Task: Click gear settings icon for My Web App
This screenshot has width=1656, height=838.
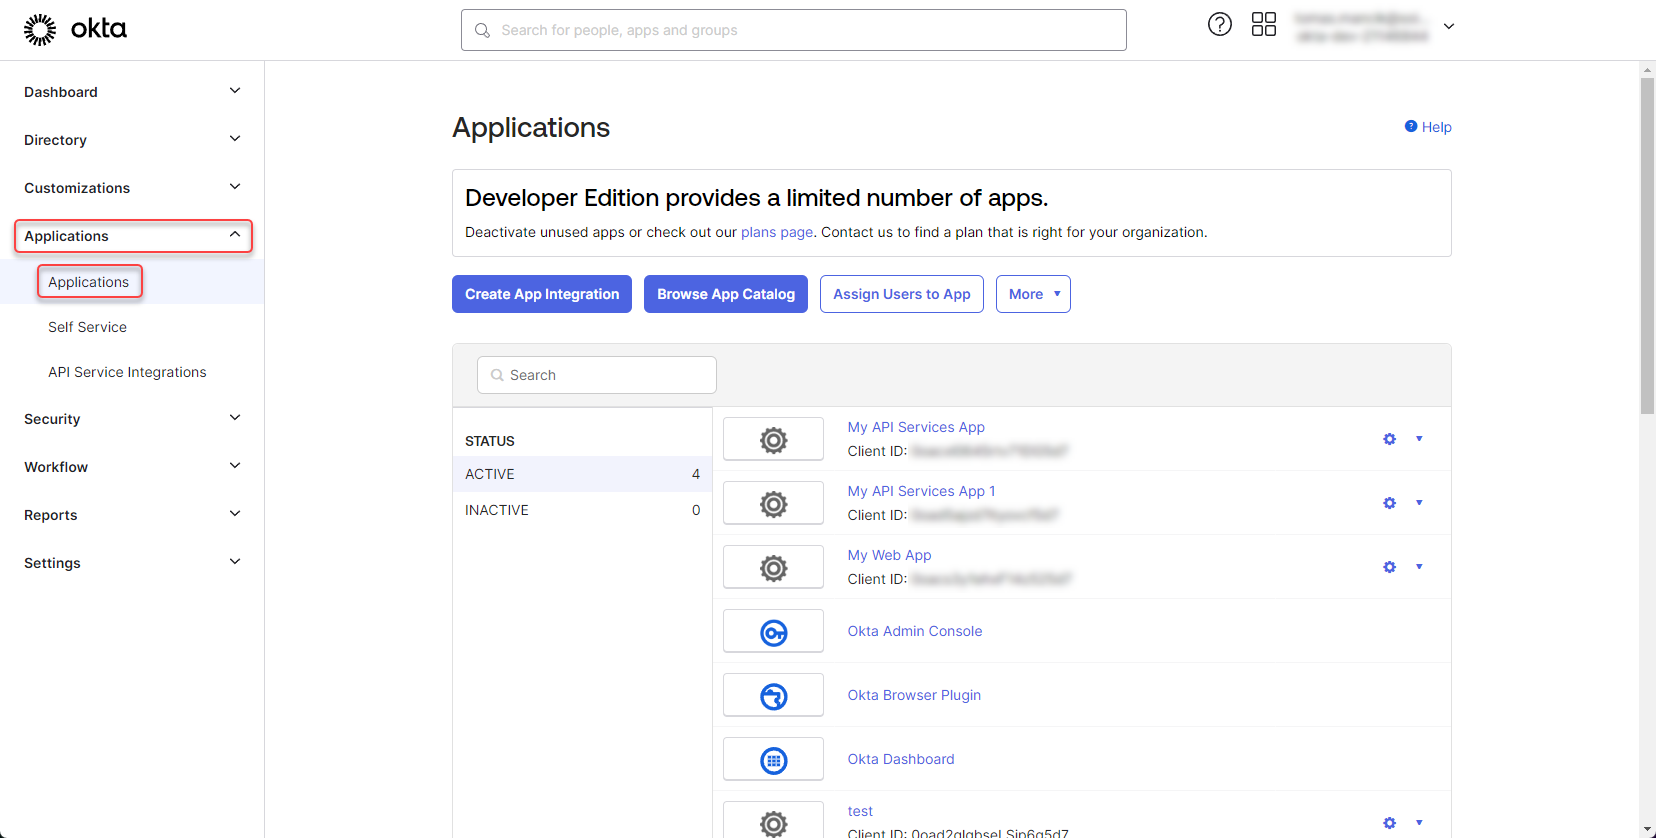Action: click(1389, 567)
